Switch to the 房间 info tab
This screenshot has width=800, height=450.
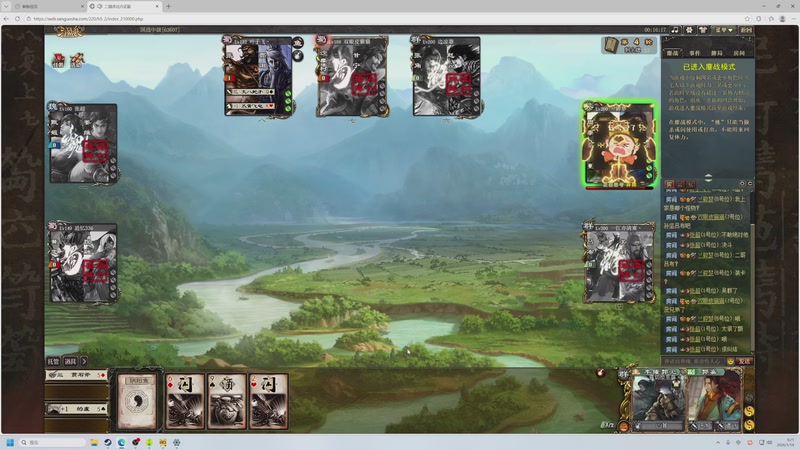[739, 53]
